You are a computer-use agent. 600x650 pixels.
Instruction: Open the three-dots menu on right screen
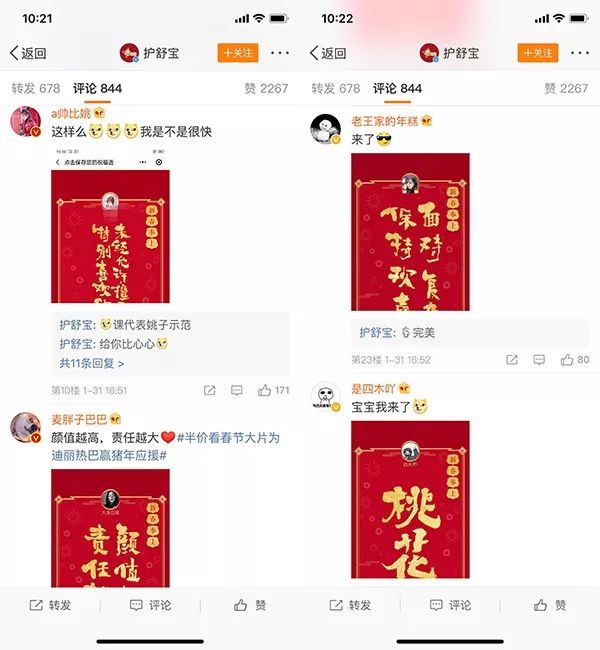coord(580,53)
